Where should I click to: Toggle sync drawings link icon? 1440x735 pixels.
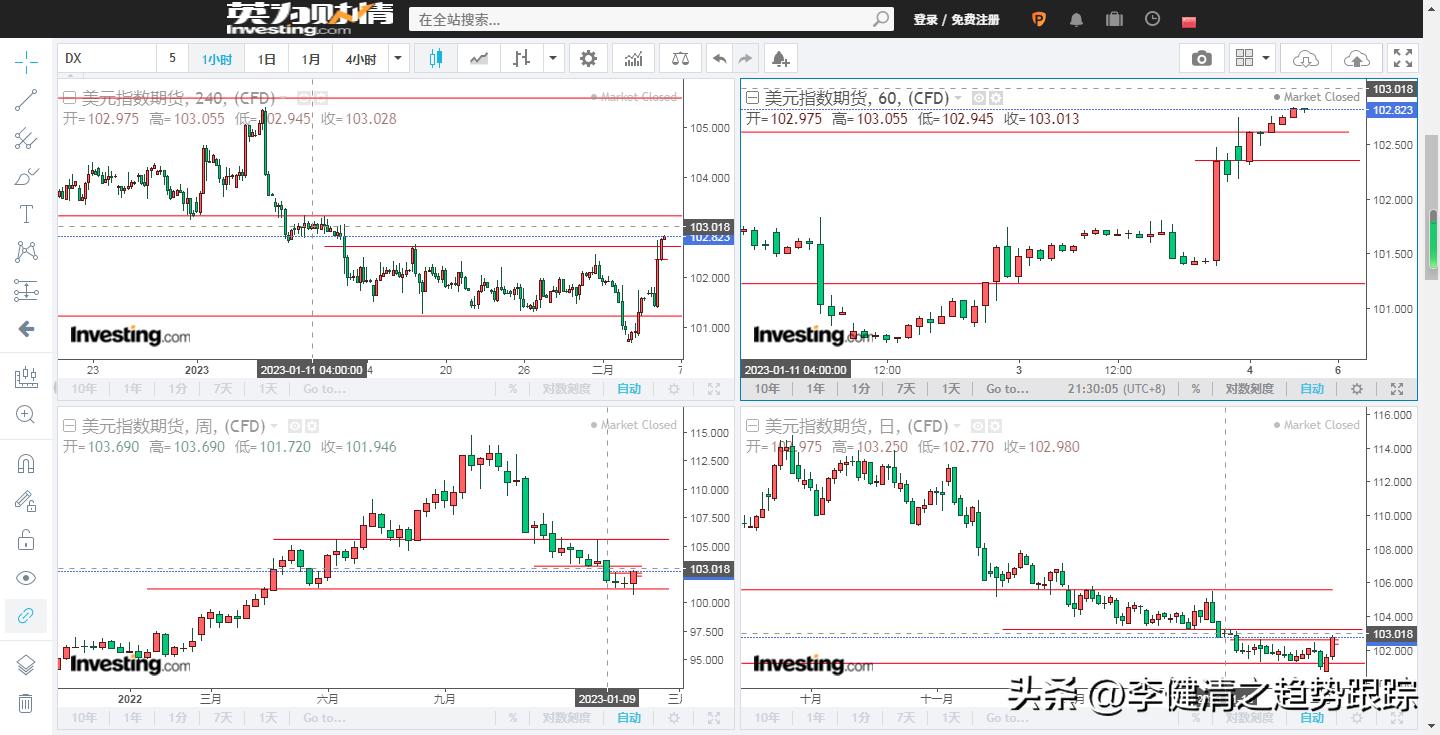click(x=26, y=616)
